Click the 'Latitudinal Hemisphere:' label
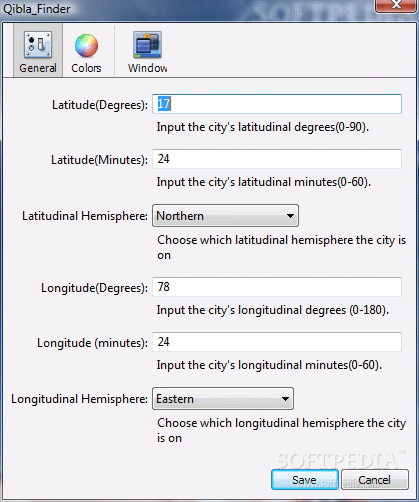The height and width of the screenshot is (502, 419). (x=85, y=216)
